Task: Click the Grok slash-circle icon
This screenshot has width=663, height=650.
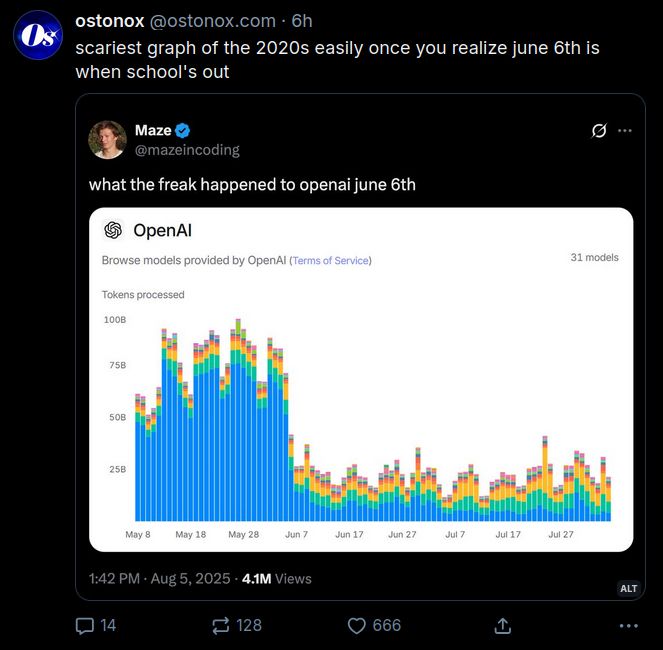Action: coord(599,131)
